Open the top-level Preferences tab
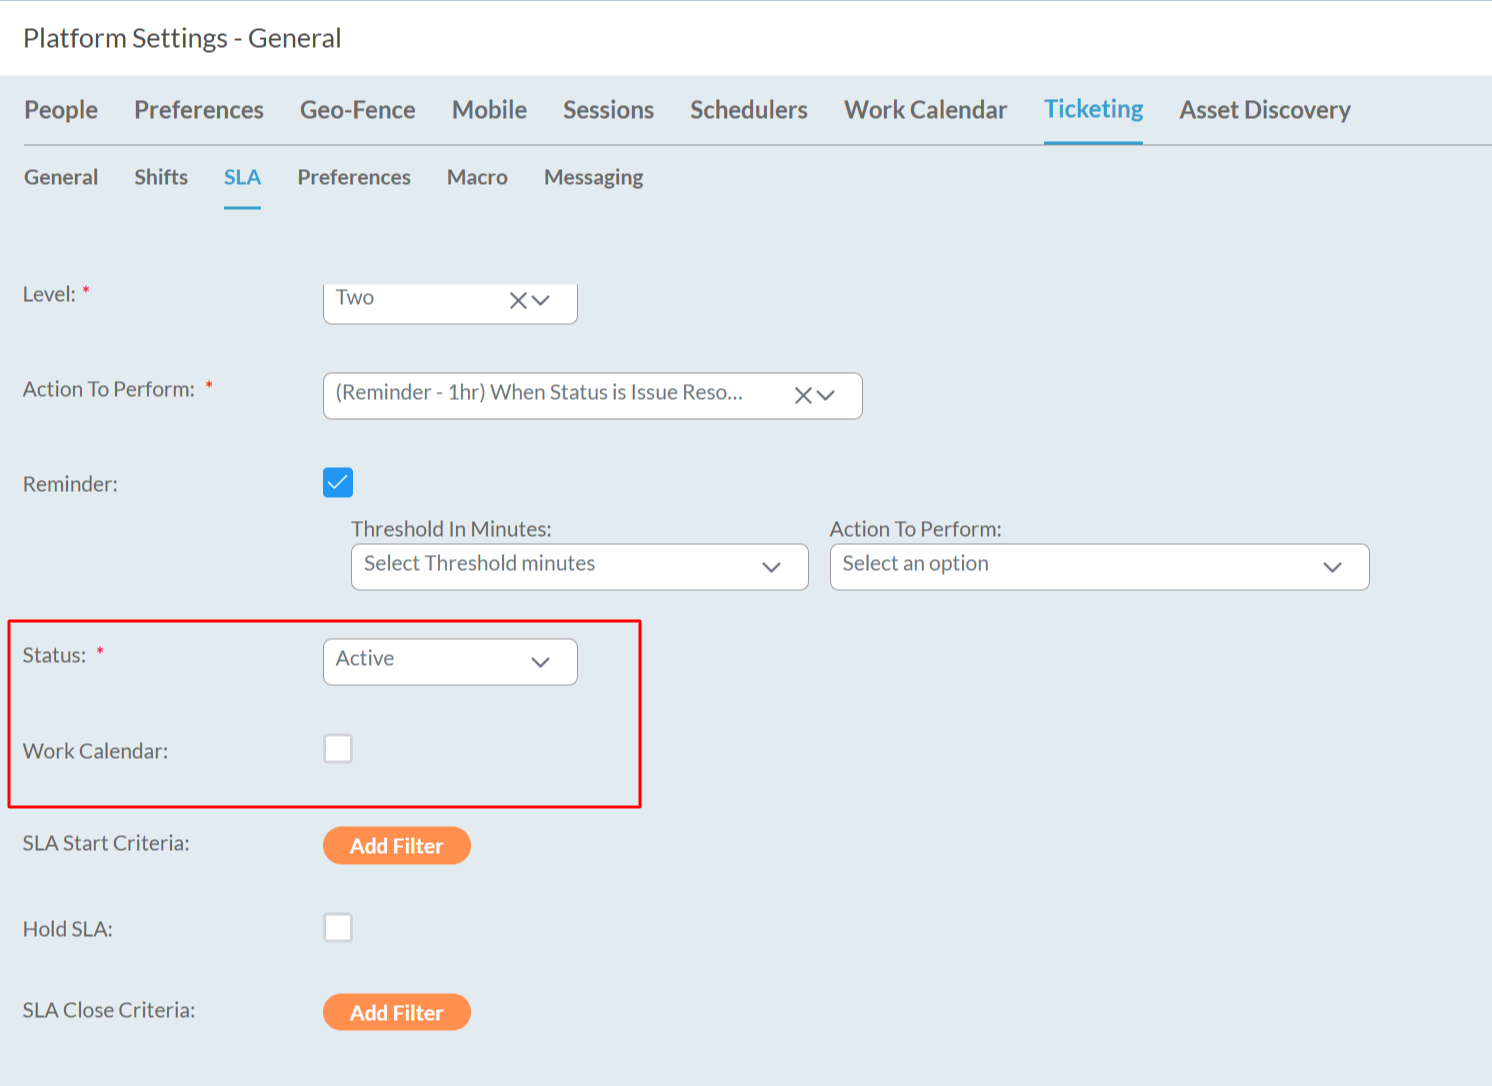 pyautogui.click(x=199, y=110)
